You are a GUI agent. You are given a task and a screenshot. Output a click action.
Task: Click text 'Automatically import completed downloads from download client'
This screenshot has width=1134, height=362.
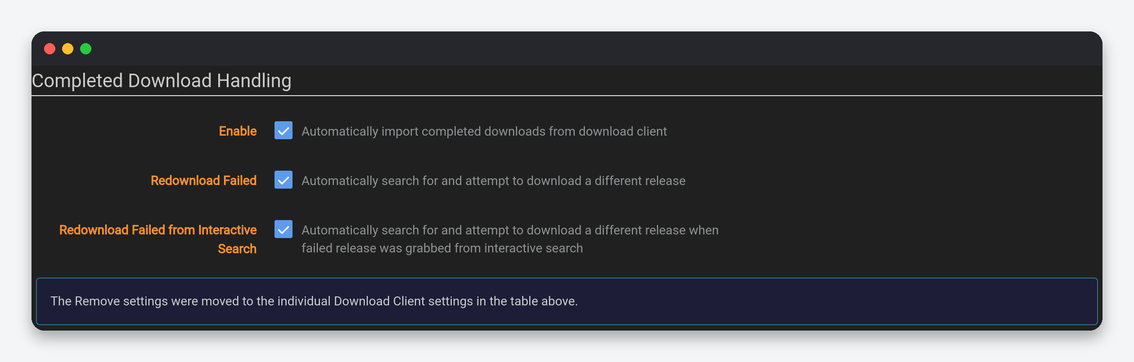click(x=484, y=132)
